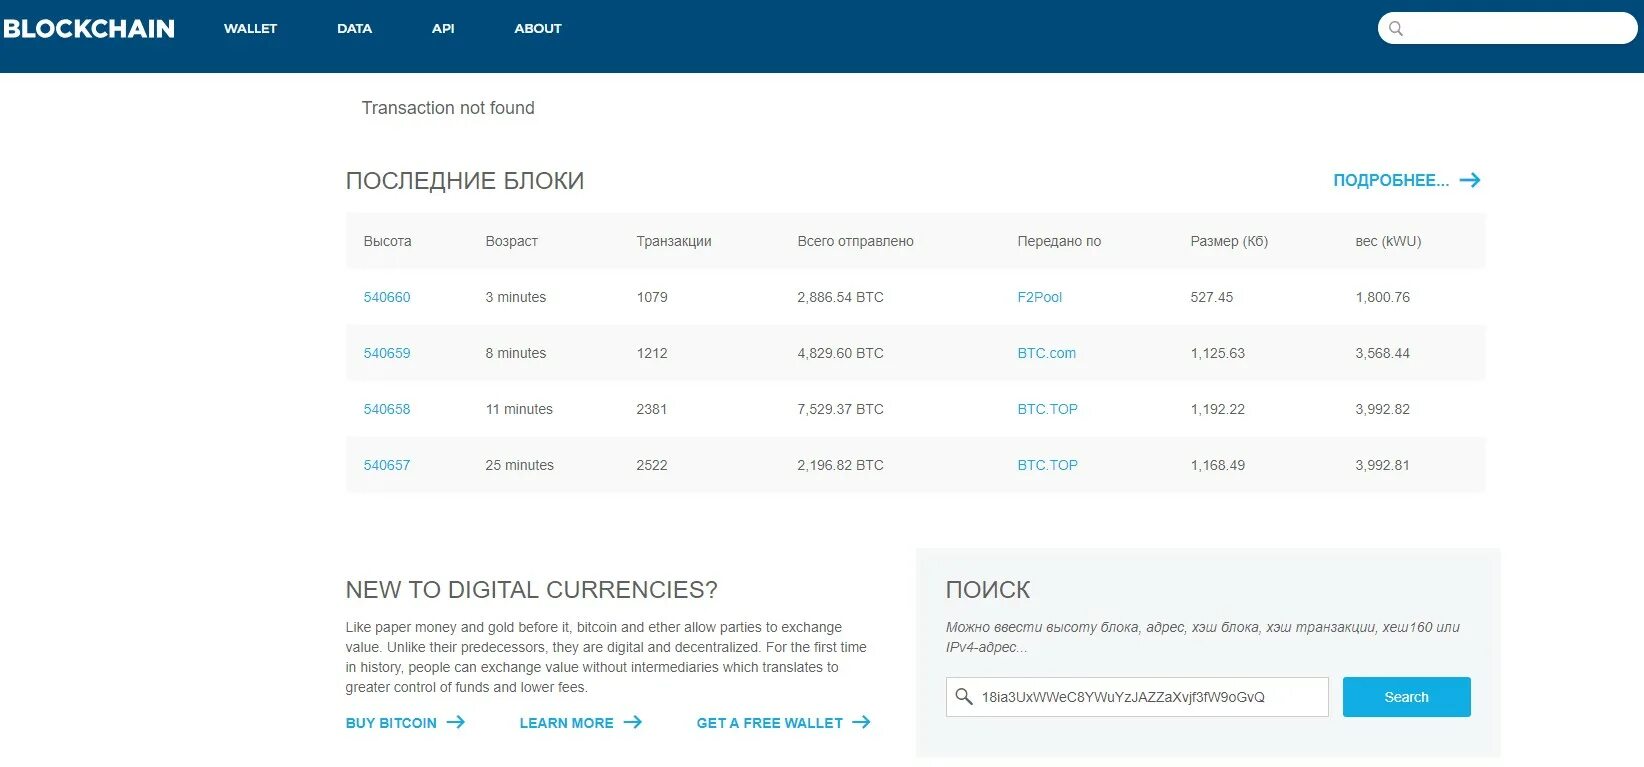
Task: Click the 25 minutes age cell
Action: (x=519, y=465)
